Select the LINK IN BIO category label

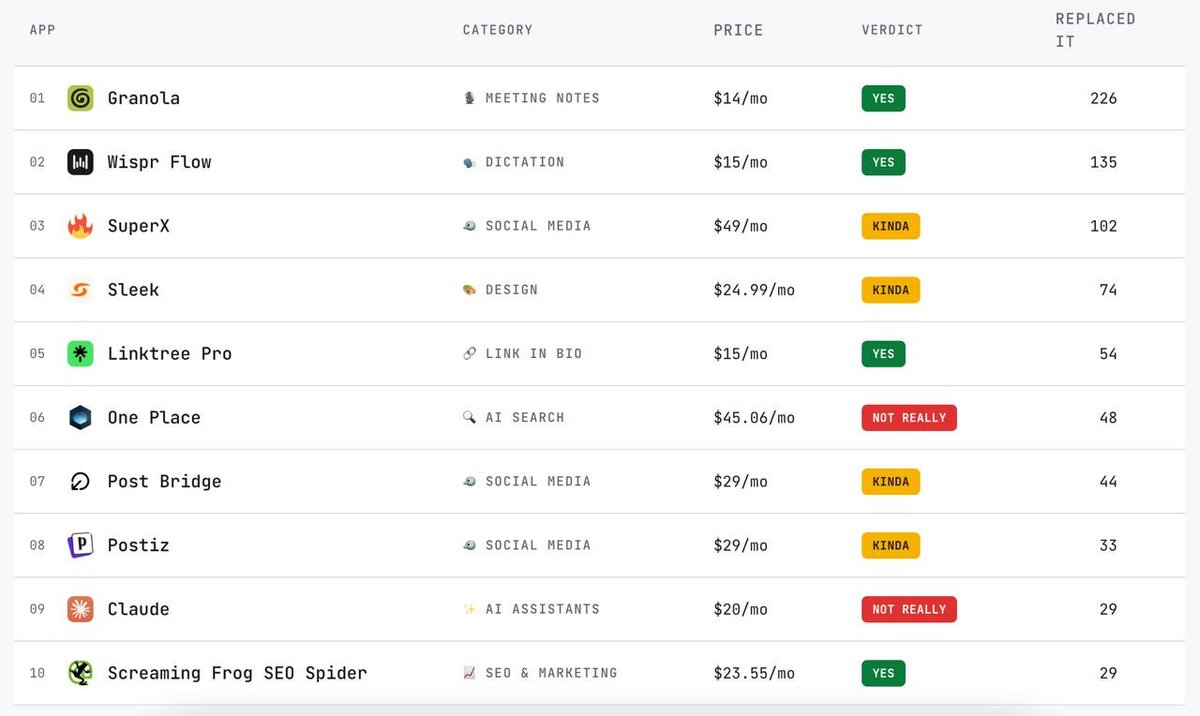click(x=534, y=354)
